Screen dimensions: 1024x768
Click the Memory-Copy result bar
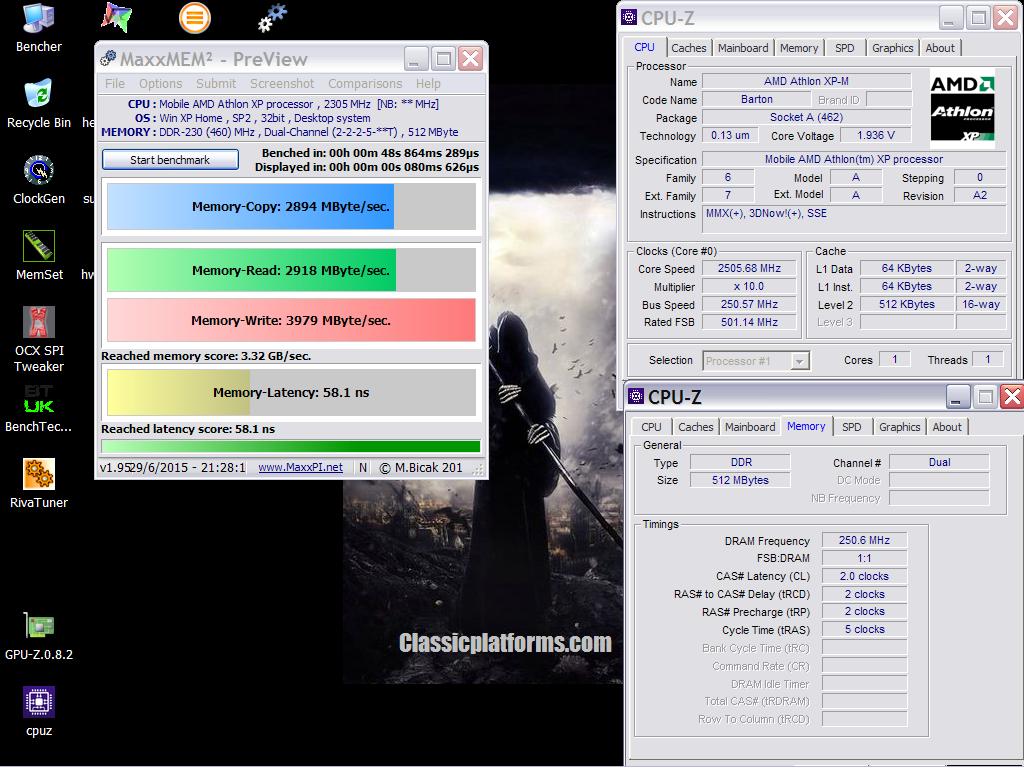coord(291,206)
